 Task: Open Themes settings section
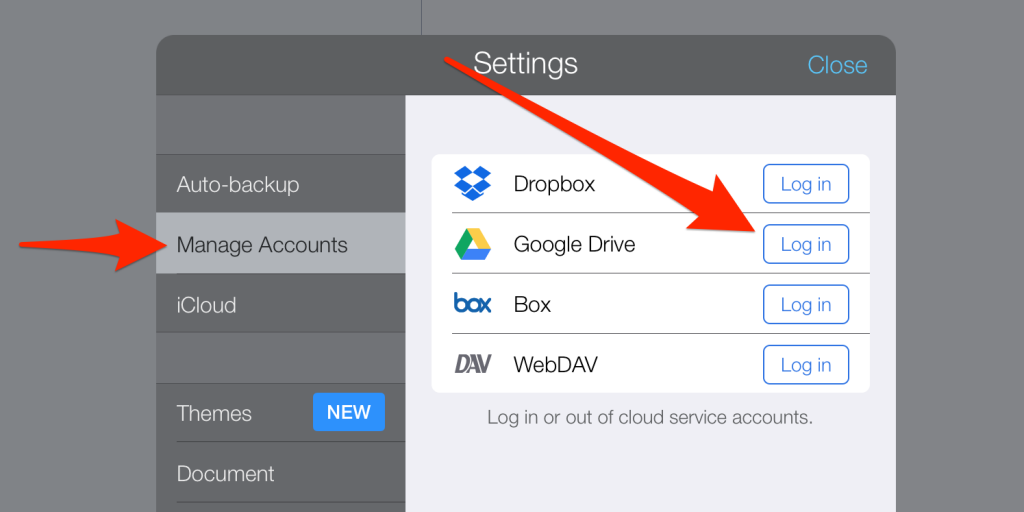point(281,413)
